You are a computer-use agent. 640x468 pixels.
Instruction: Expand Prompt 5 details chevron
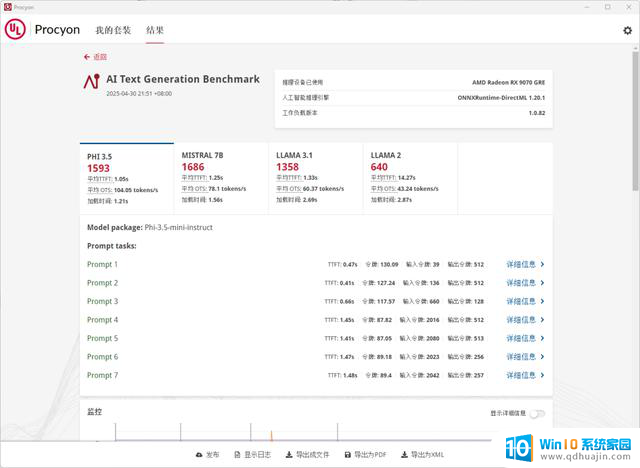pos(542,338)
